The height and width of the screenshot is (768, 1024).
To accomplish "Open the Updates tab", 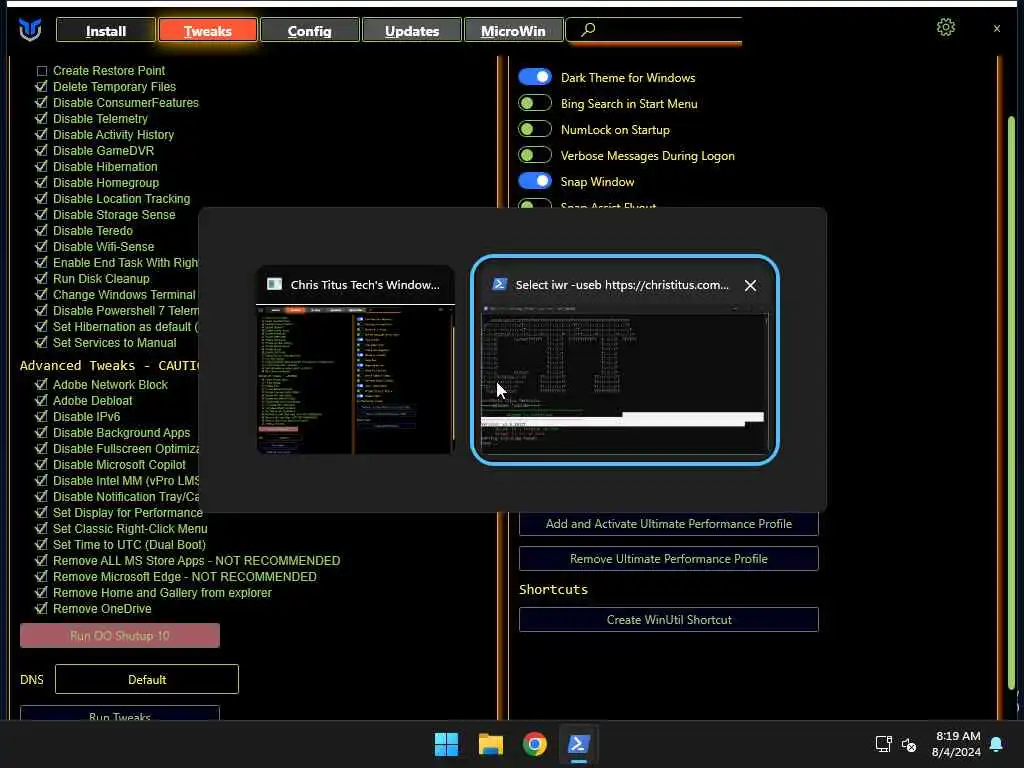I will point(411,31).
